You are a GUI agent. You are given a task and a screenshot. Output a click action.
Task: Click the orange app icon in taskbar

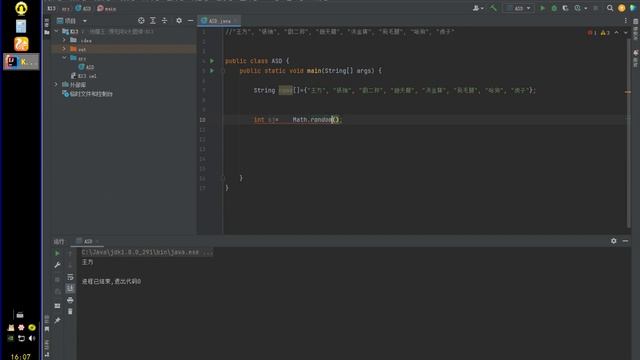(21, 44)
